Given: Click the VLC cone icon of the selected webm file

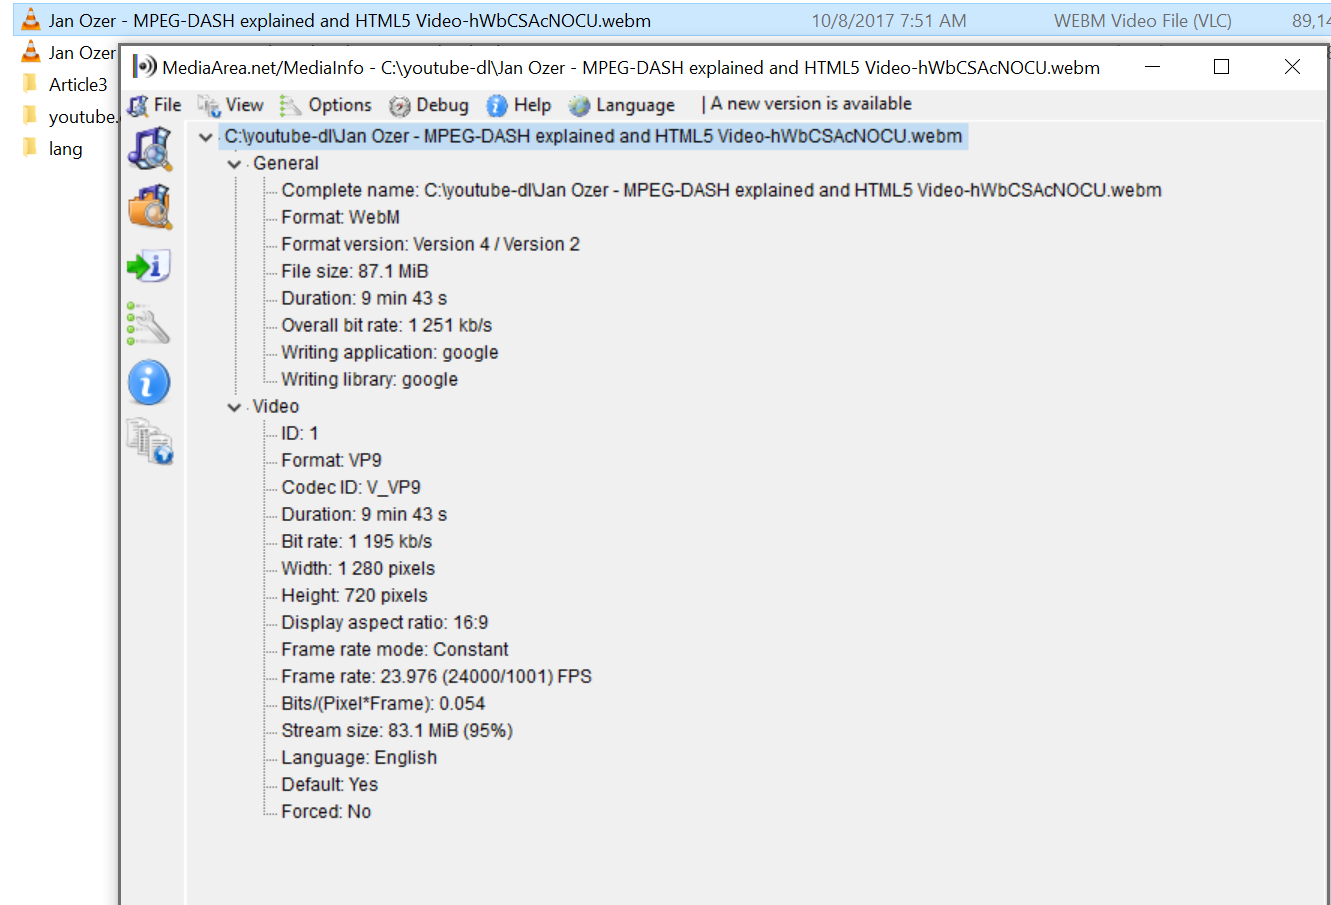Looking at the screenshot, I should tap(31, 19).
